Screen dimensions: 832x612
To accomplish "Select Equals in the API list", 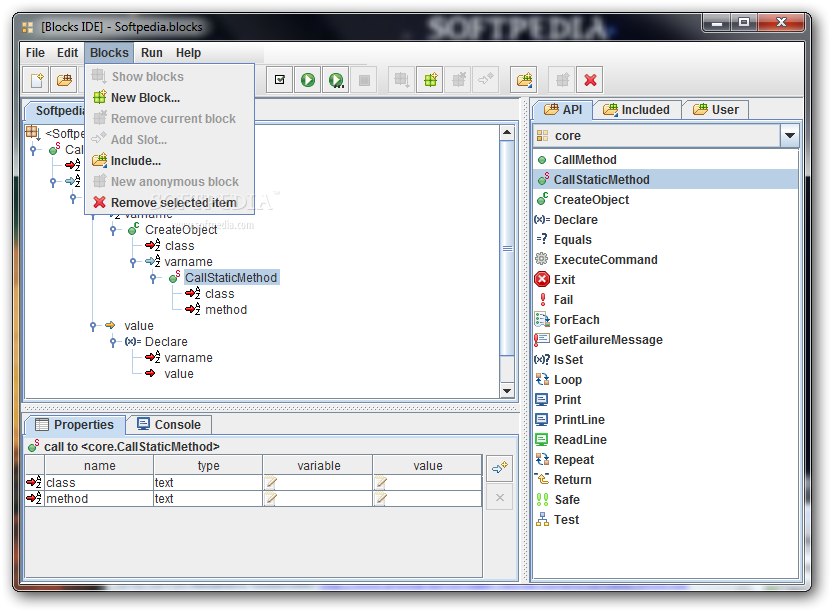I will coord(665,240).
